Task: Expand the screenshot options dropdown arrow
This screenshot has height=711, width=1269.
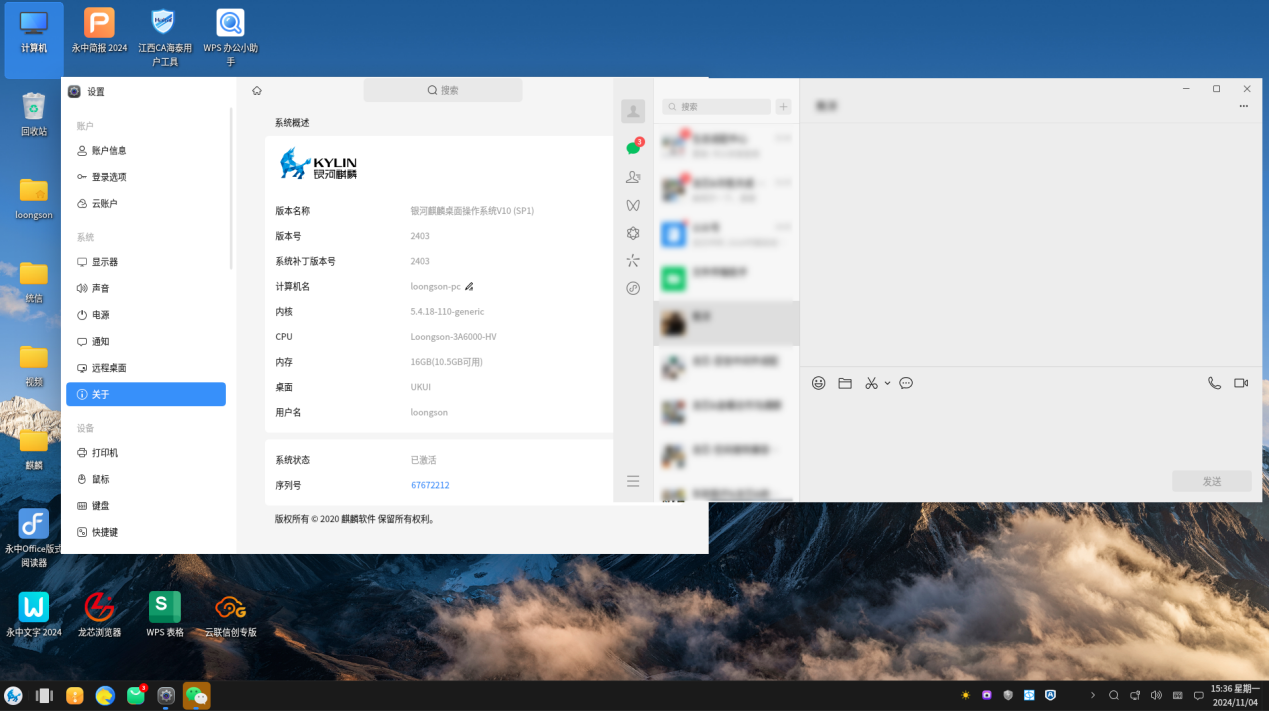Action: [x=887, y=384]
